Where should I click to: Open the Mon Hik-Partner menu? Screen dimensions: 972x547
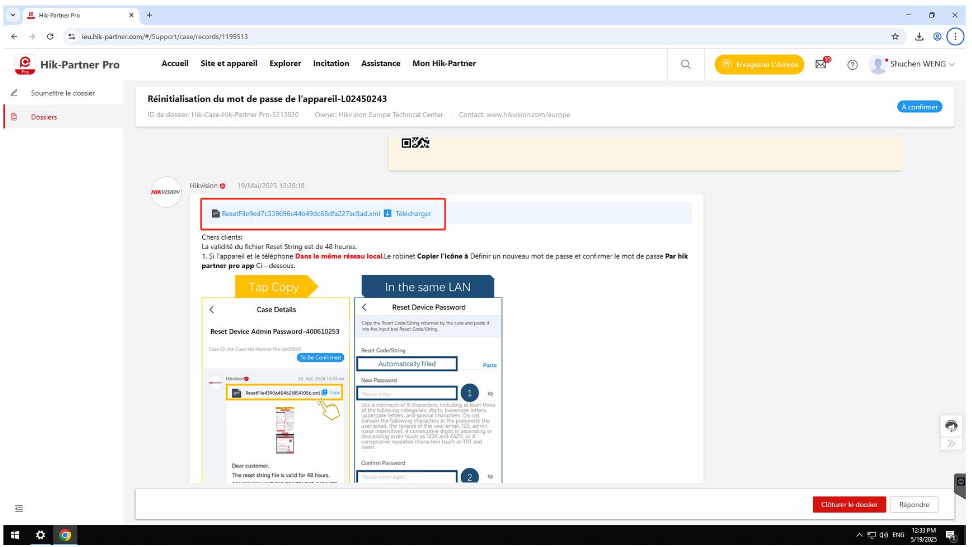pos(444,63)
